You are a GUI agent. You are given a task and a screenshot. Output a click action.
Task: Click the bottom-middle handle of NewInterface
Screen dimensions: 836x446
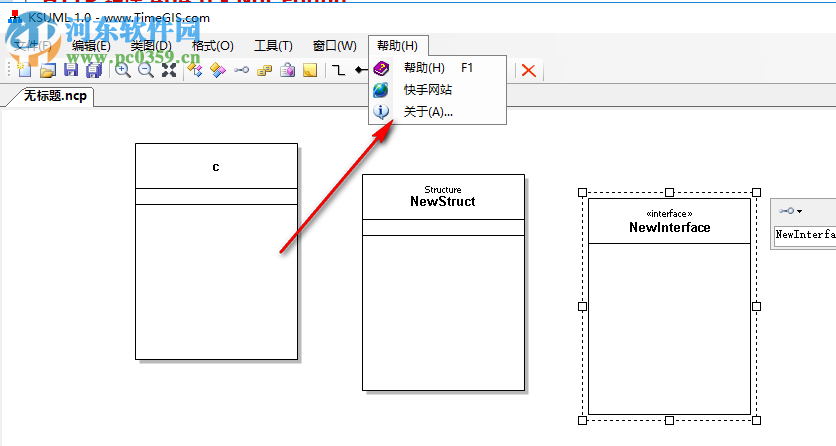click(x=670, y=420)
